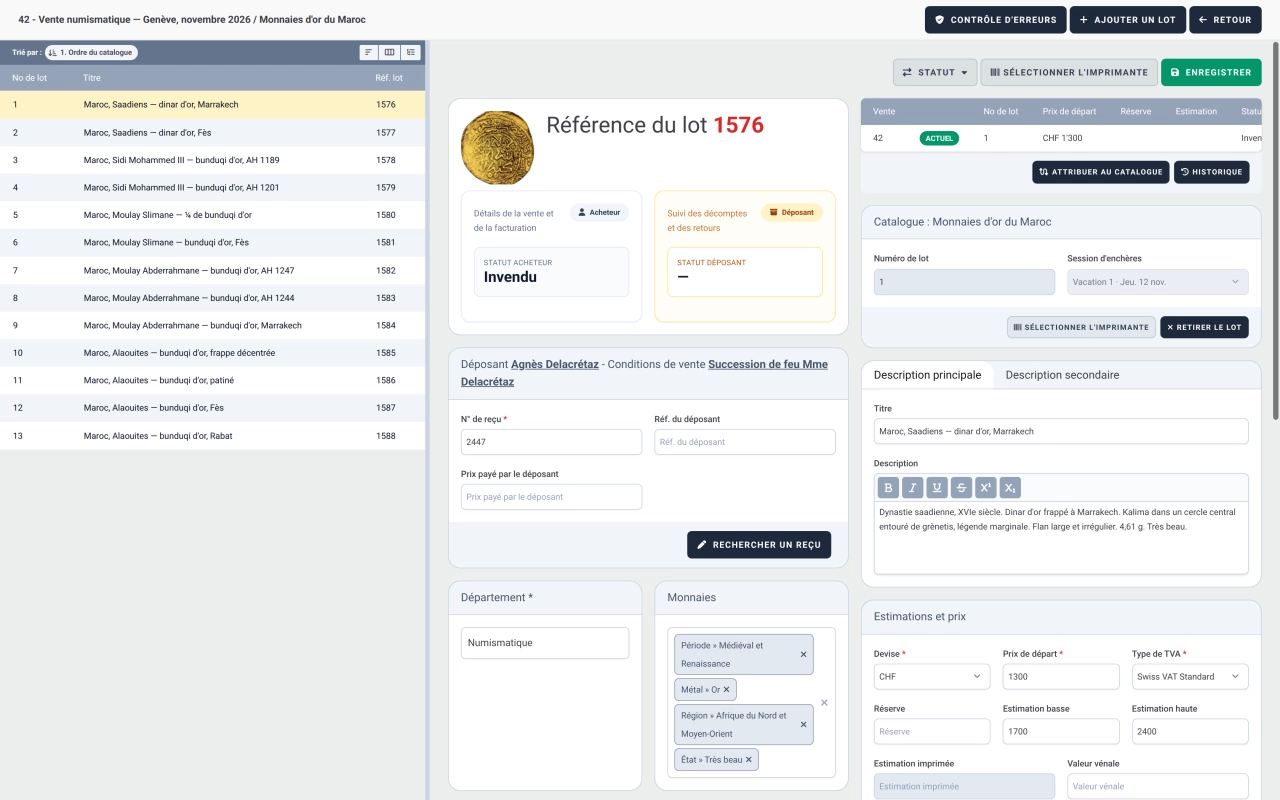
Task: Select lot 5 Moulay Slimane ¾ de bunduqi
Action: point(212,215)
